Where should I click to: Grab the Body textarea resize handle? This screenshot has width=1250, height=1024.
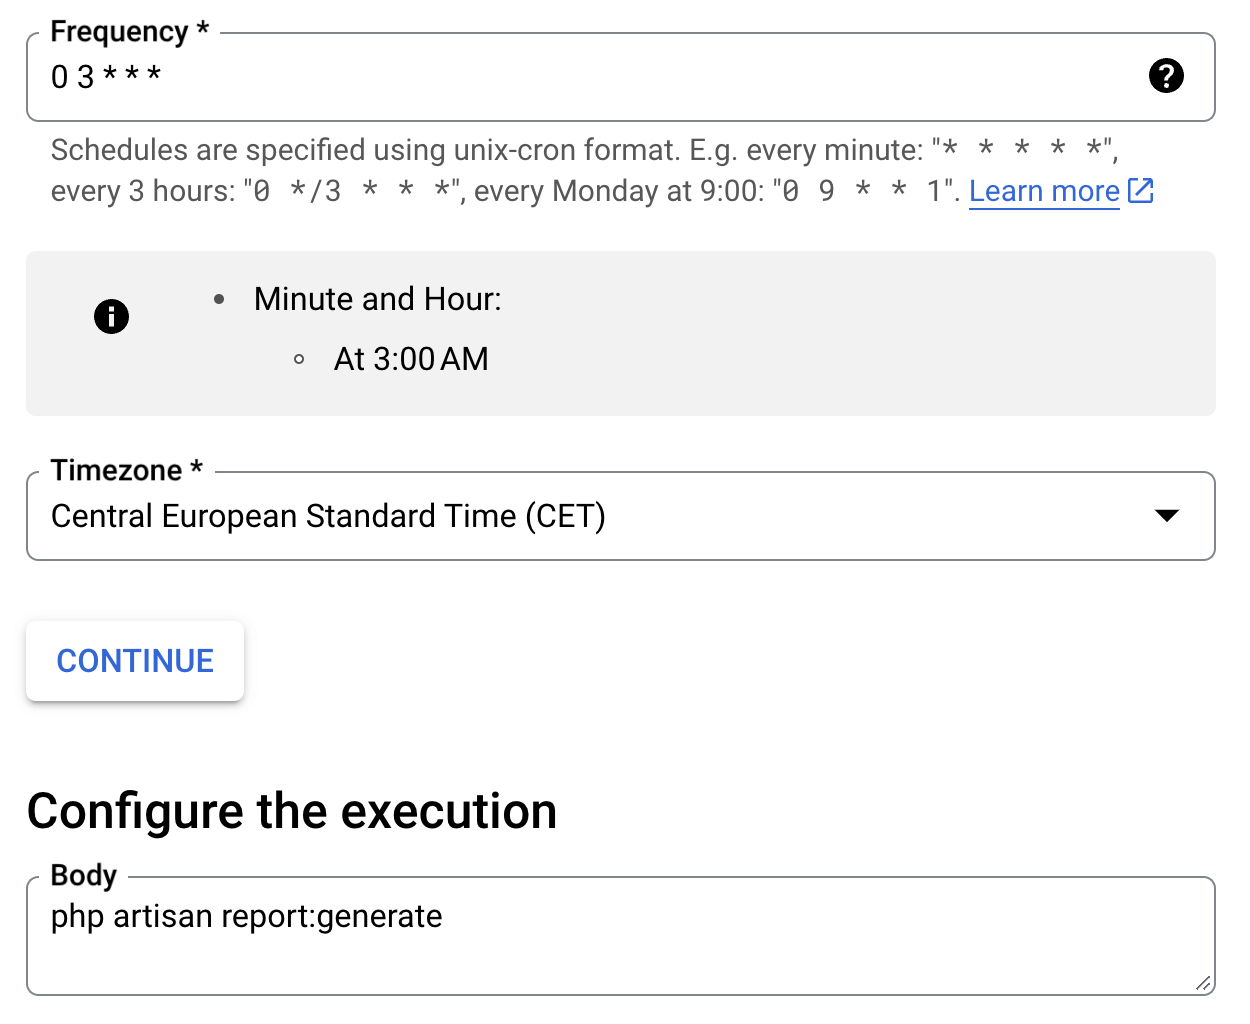(1203, 983)
